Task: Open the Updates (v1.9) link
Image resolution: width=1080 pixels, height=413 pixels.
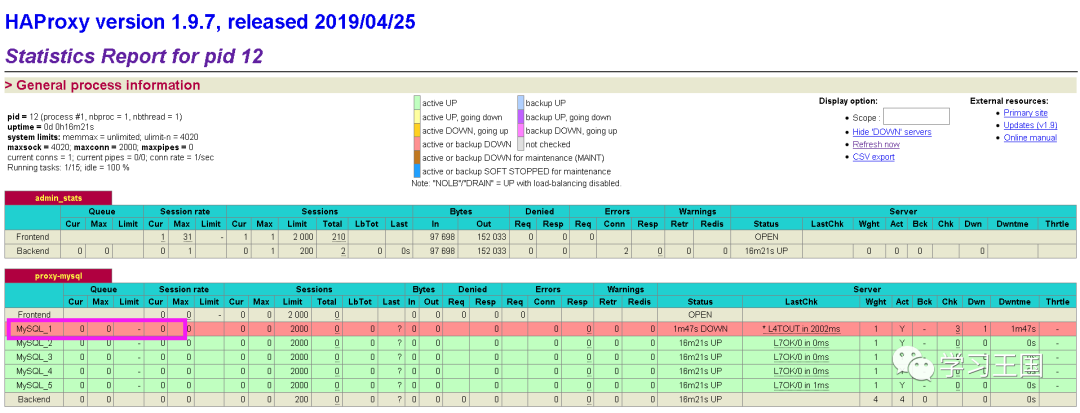Action: point(1030,125)
